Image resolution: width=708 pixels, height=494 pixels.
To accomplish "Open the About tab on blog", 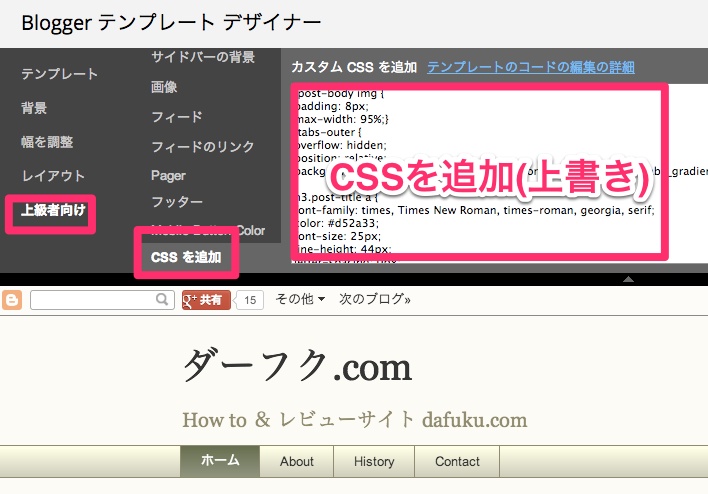I will (297, 461).
